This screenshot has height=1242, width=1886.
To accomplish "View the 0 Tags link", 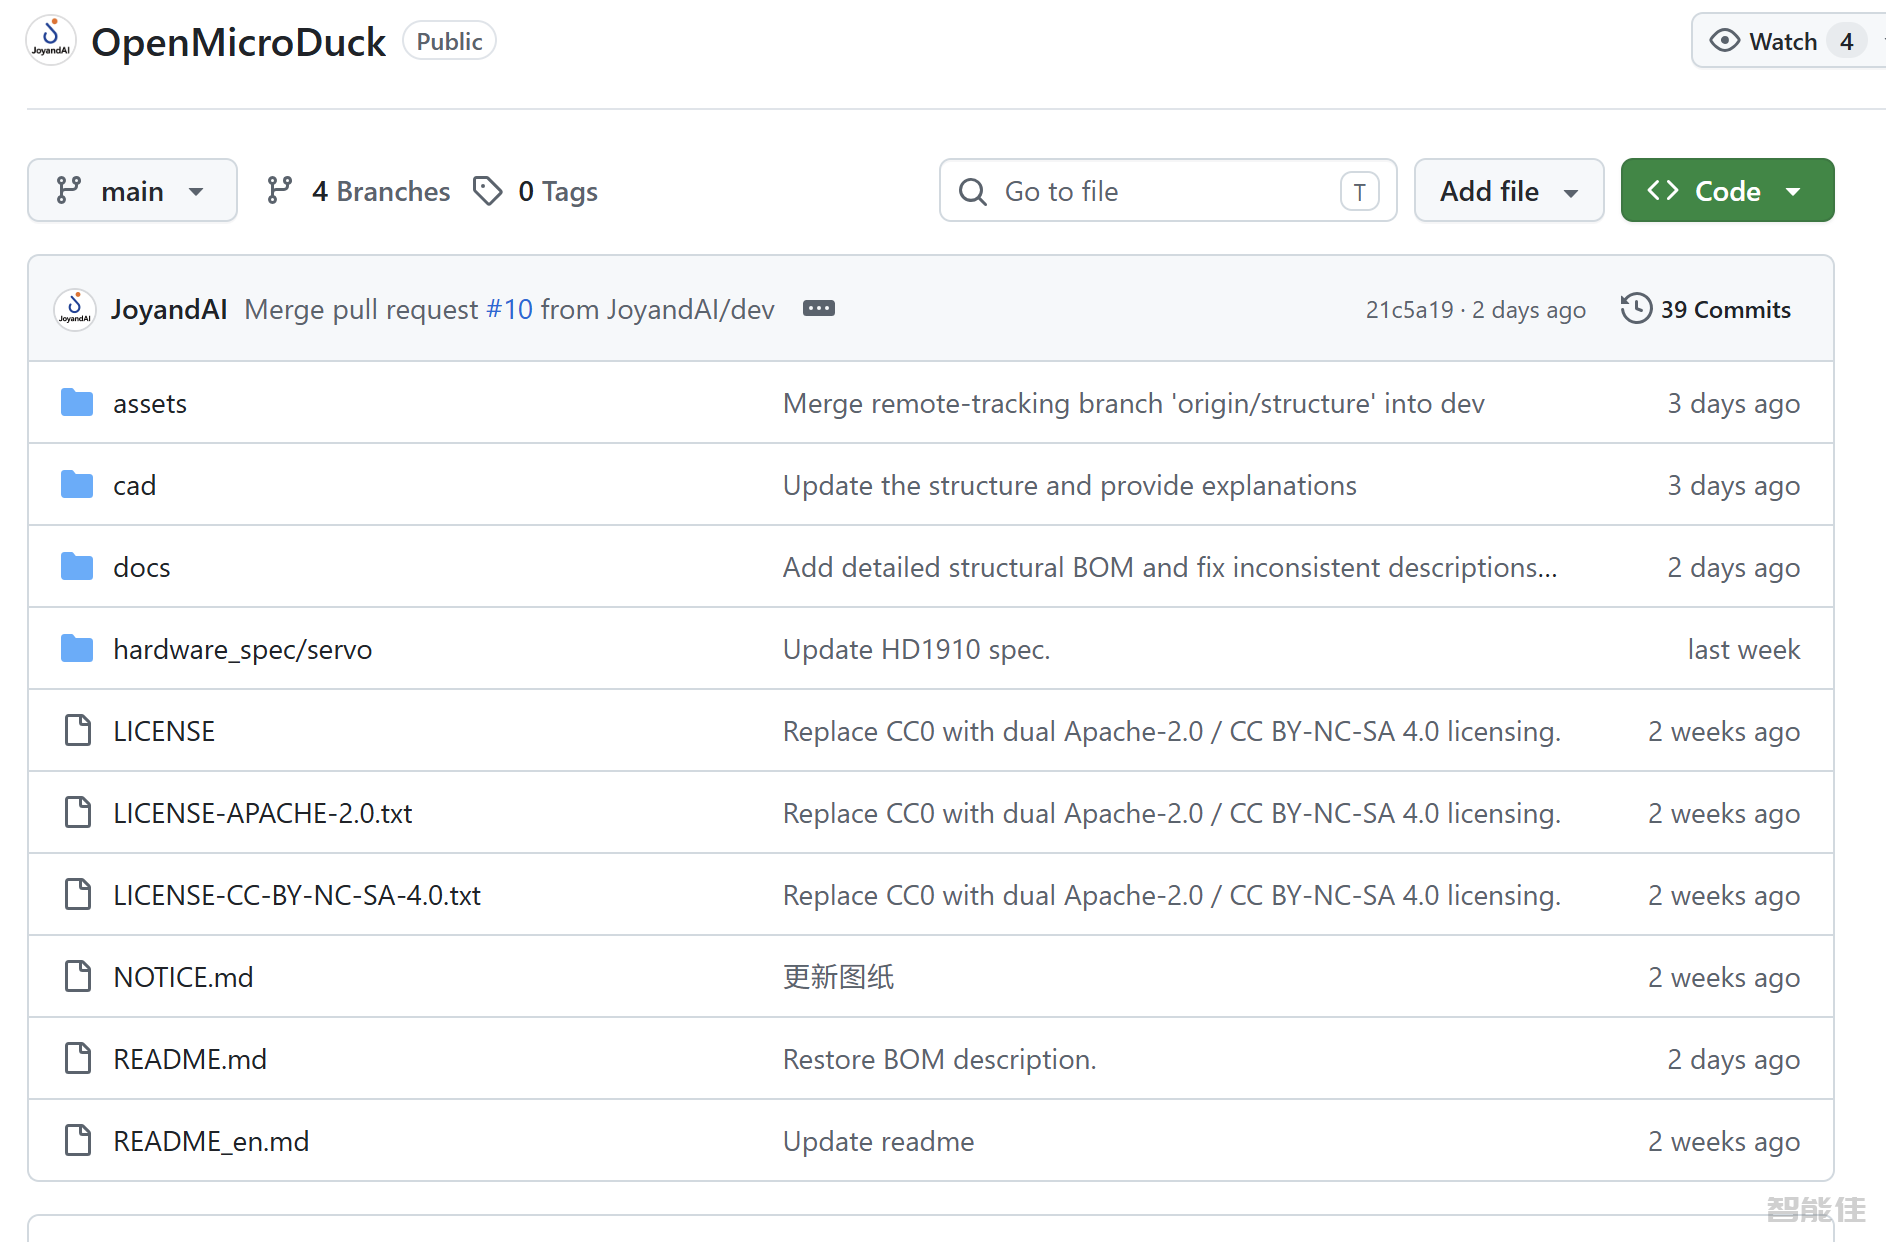I will [x=535, y=191].
